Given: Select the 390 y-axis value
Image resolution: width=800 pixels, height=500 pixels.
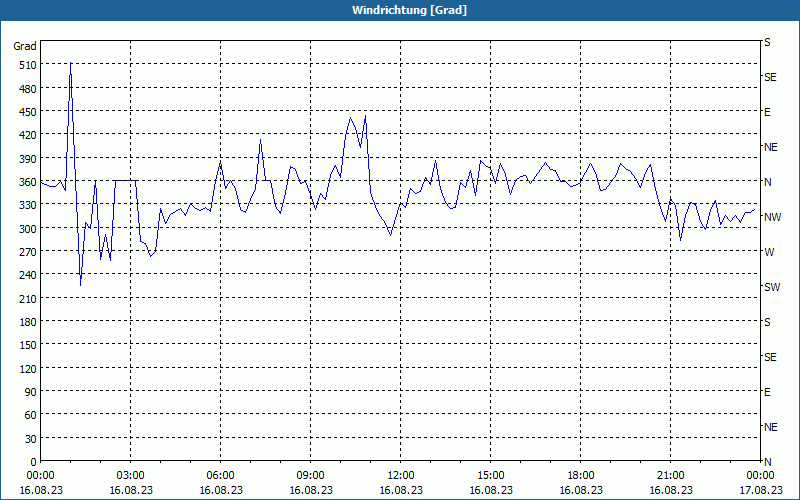Looking at the screenshot, I should click(28, 159).
